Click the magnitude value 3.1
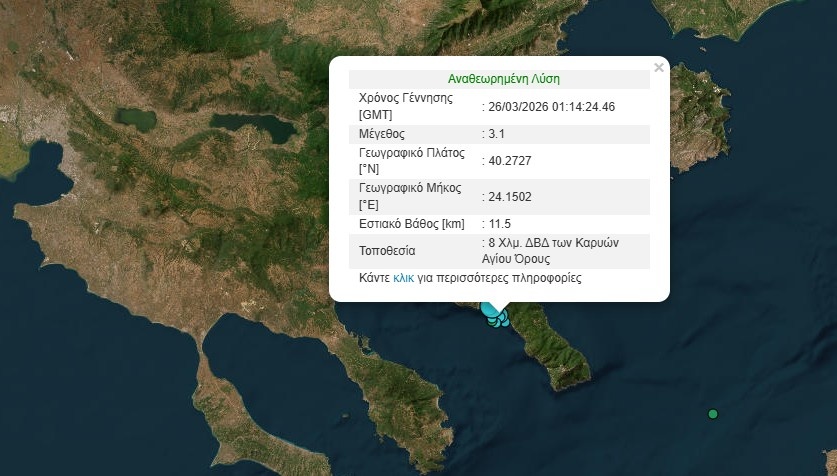Image resolution: width=837 pixels, height=476 pixels. click(x=496, y=133)
